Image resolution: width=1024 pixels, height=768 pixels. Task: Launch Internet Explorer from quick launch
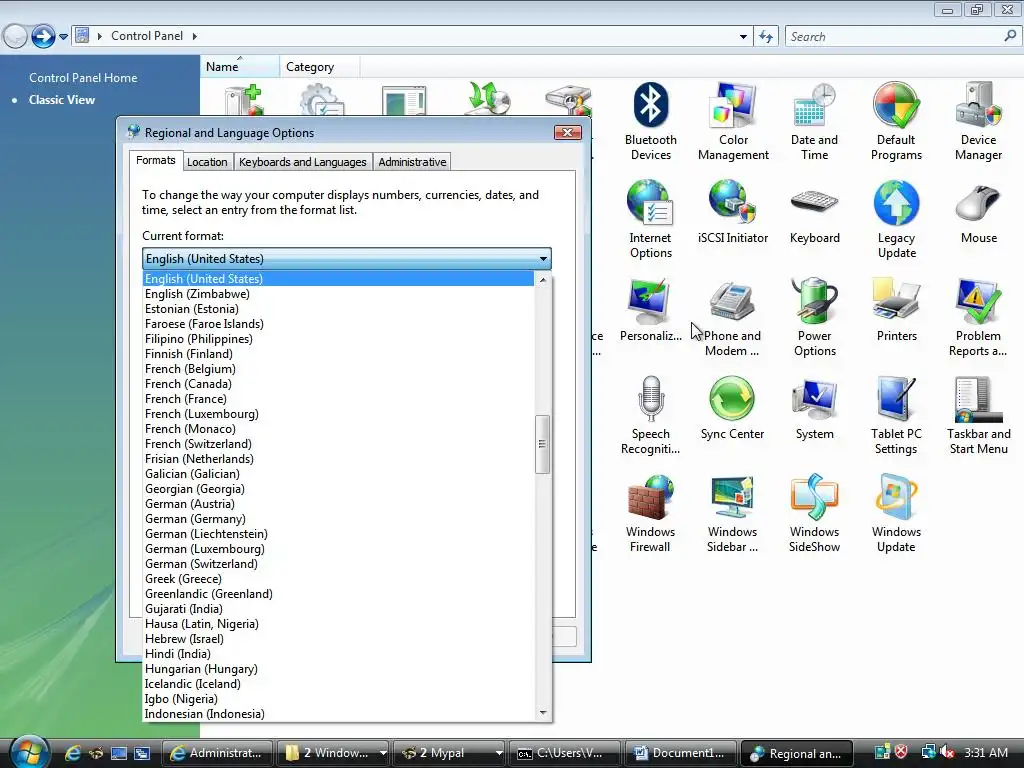pos(73,753)
